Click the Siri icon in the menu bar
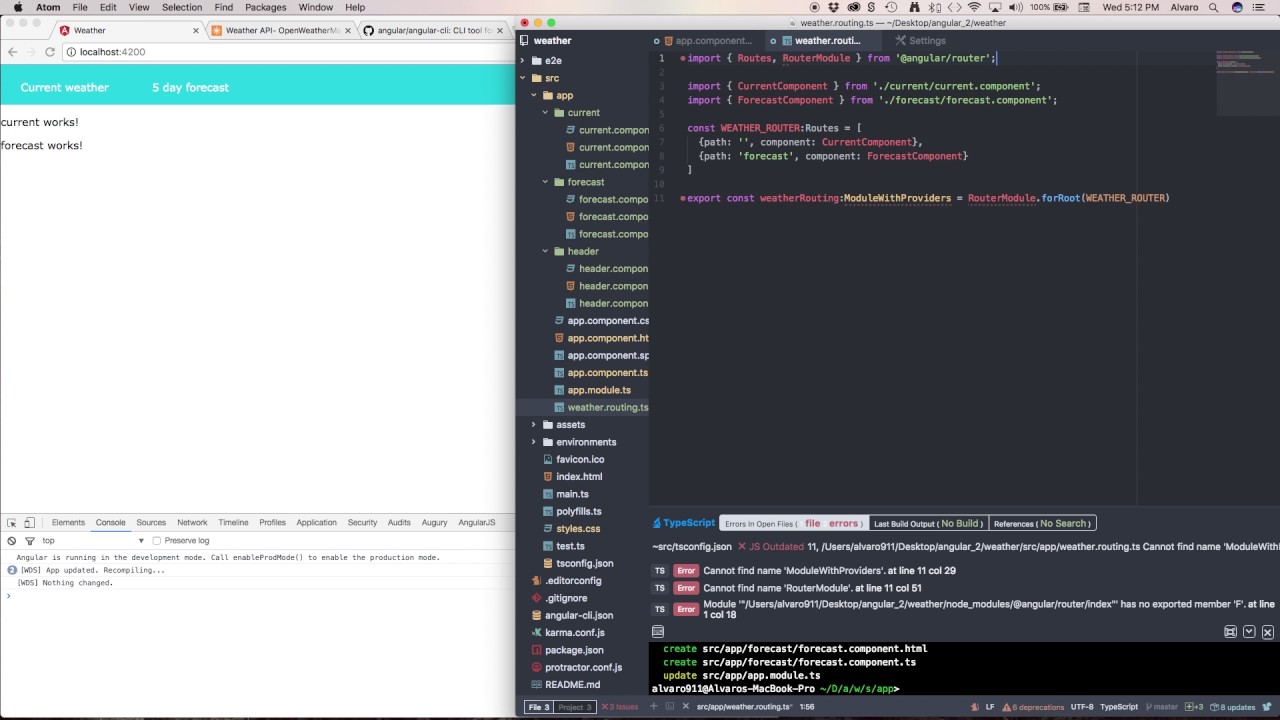 click(x=1238, y=7)
